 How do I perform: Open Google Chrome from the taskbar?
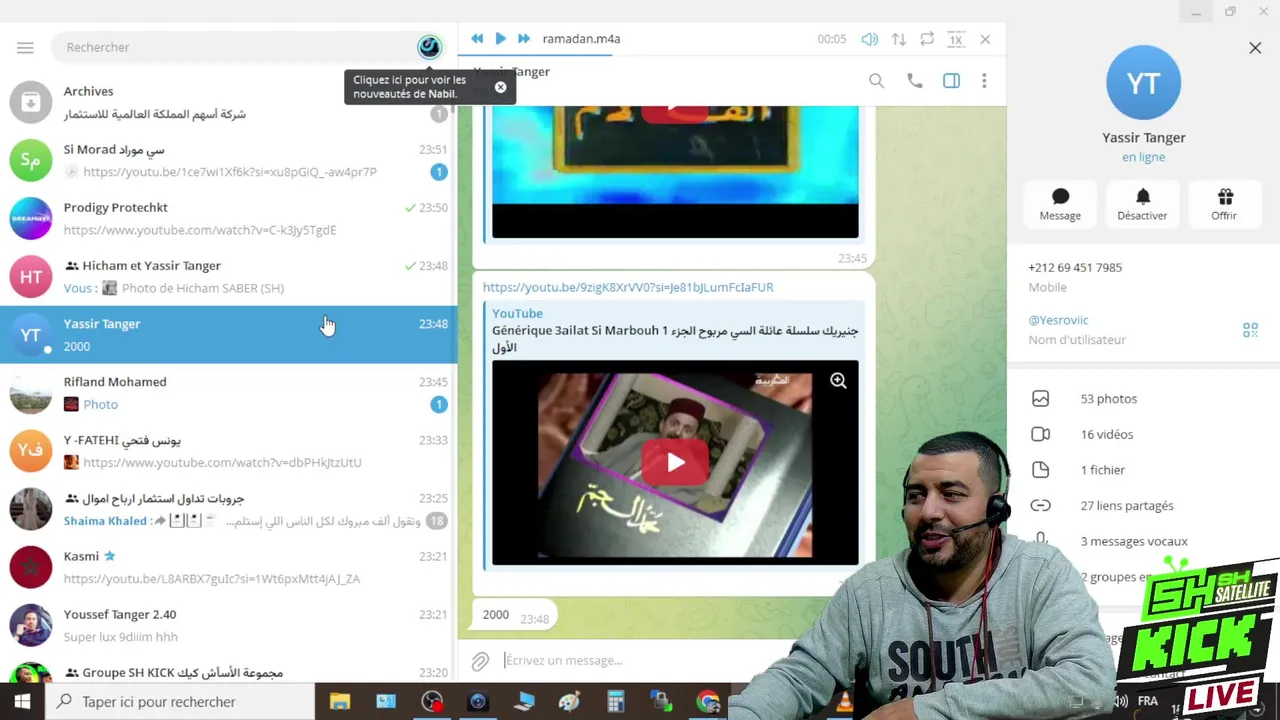pyautogui.click(x=708, y=702)
